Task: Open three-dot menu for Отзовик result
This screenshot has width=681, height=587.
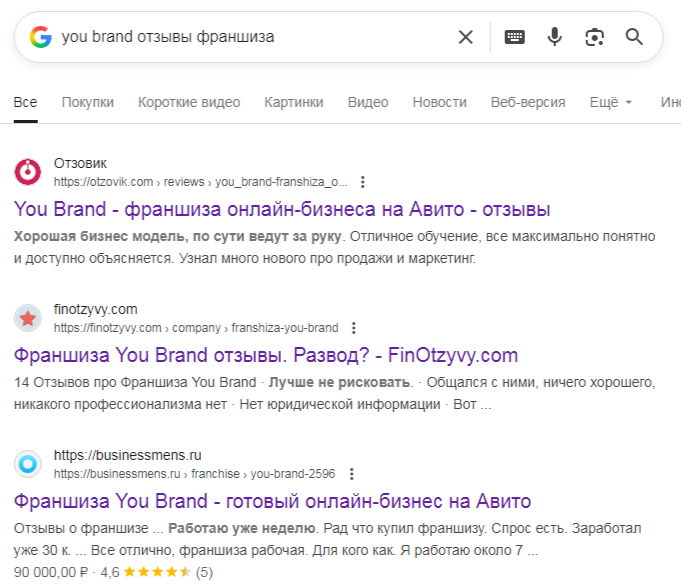Action: 363,182
